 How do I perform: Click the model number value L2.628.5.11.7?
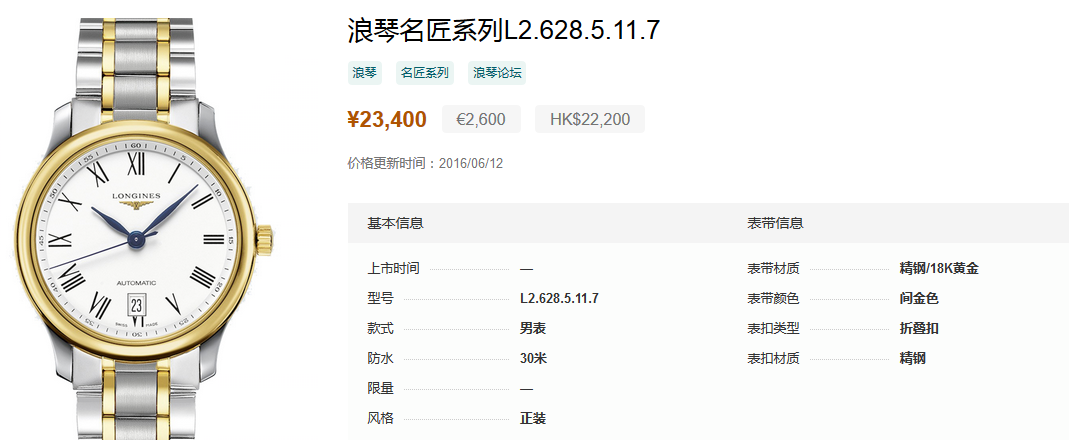559,299
